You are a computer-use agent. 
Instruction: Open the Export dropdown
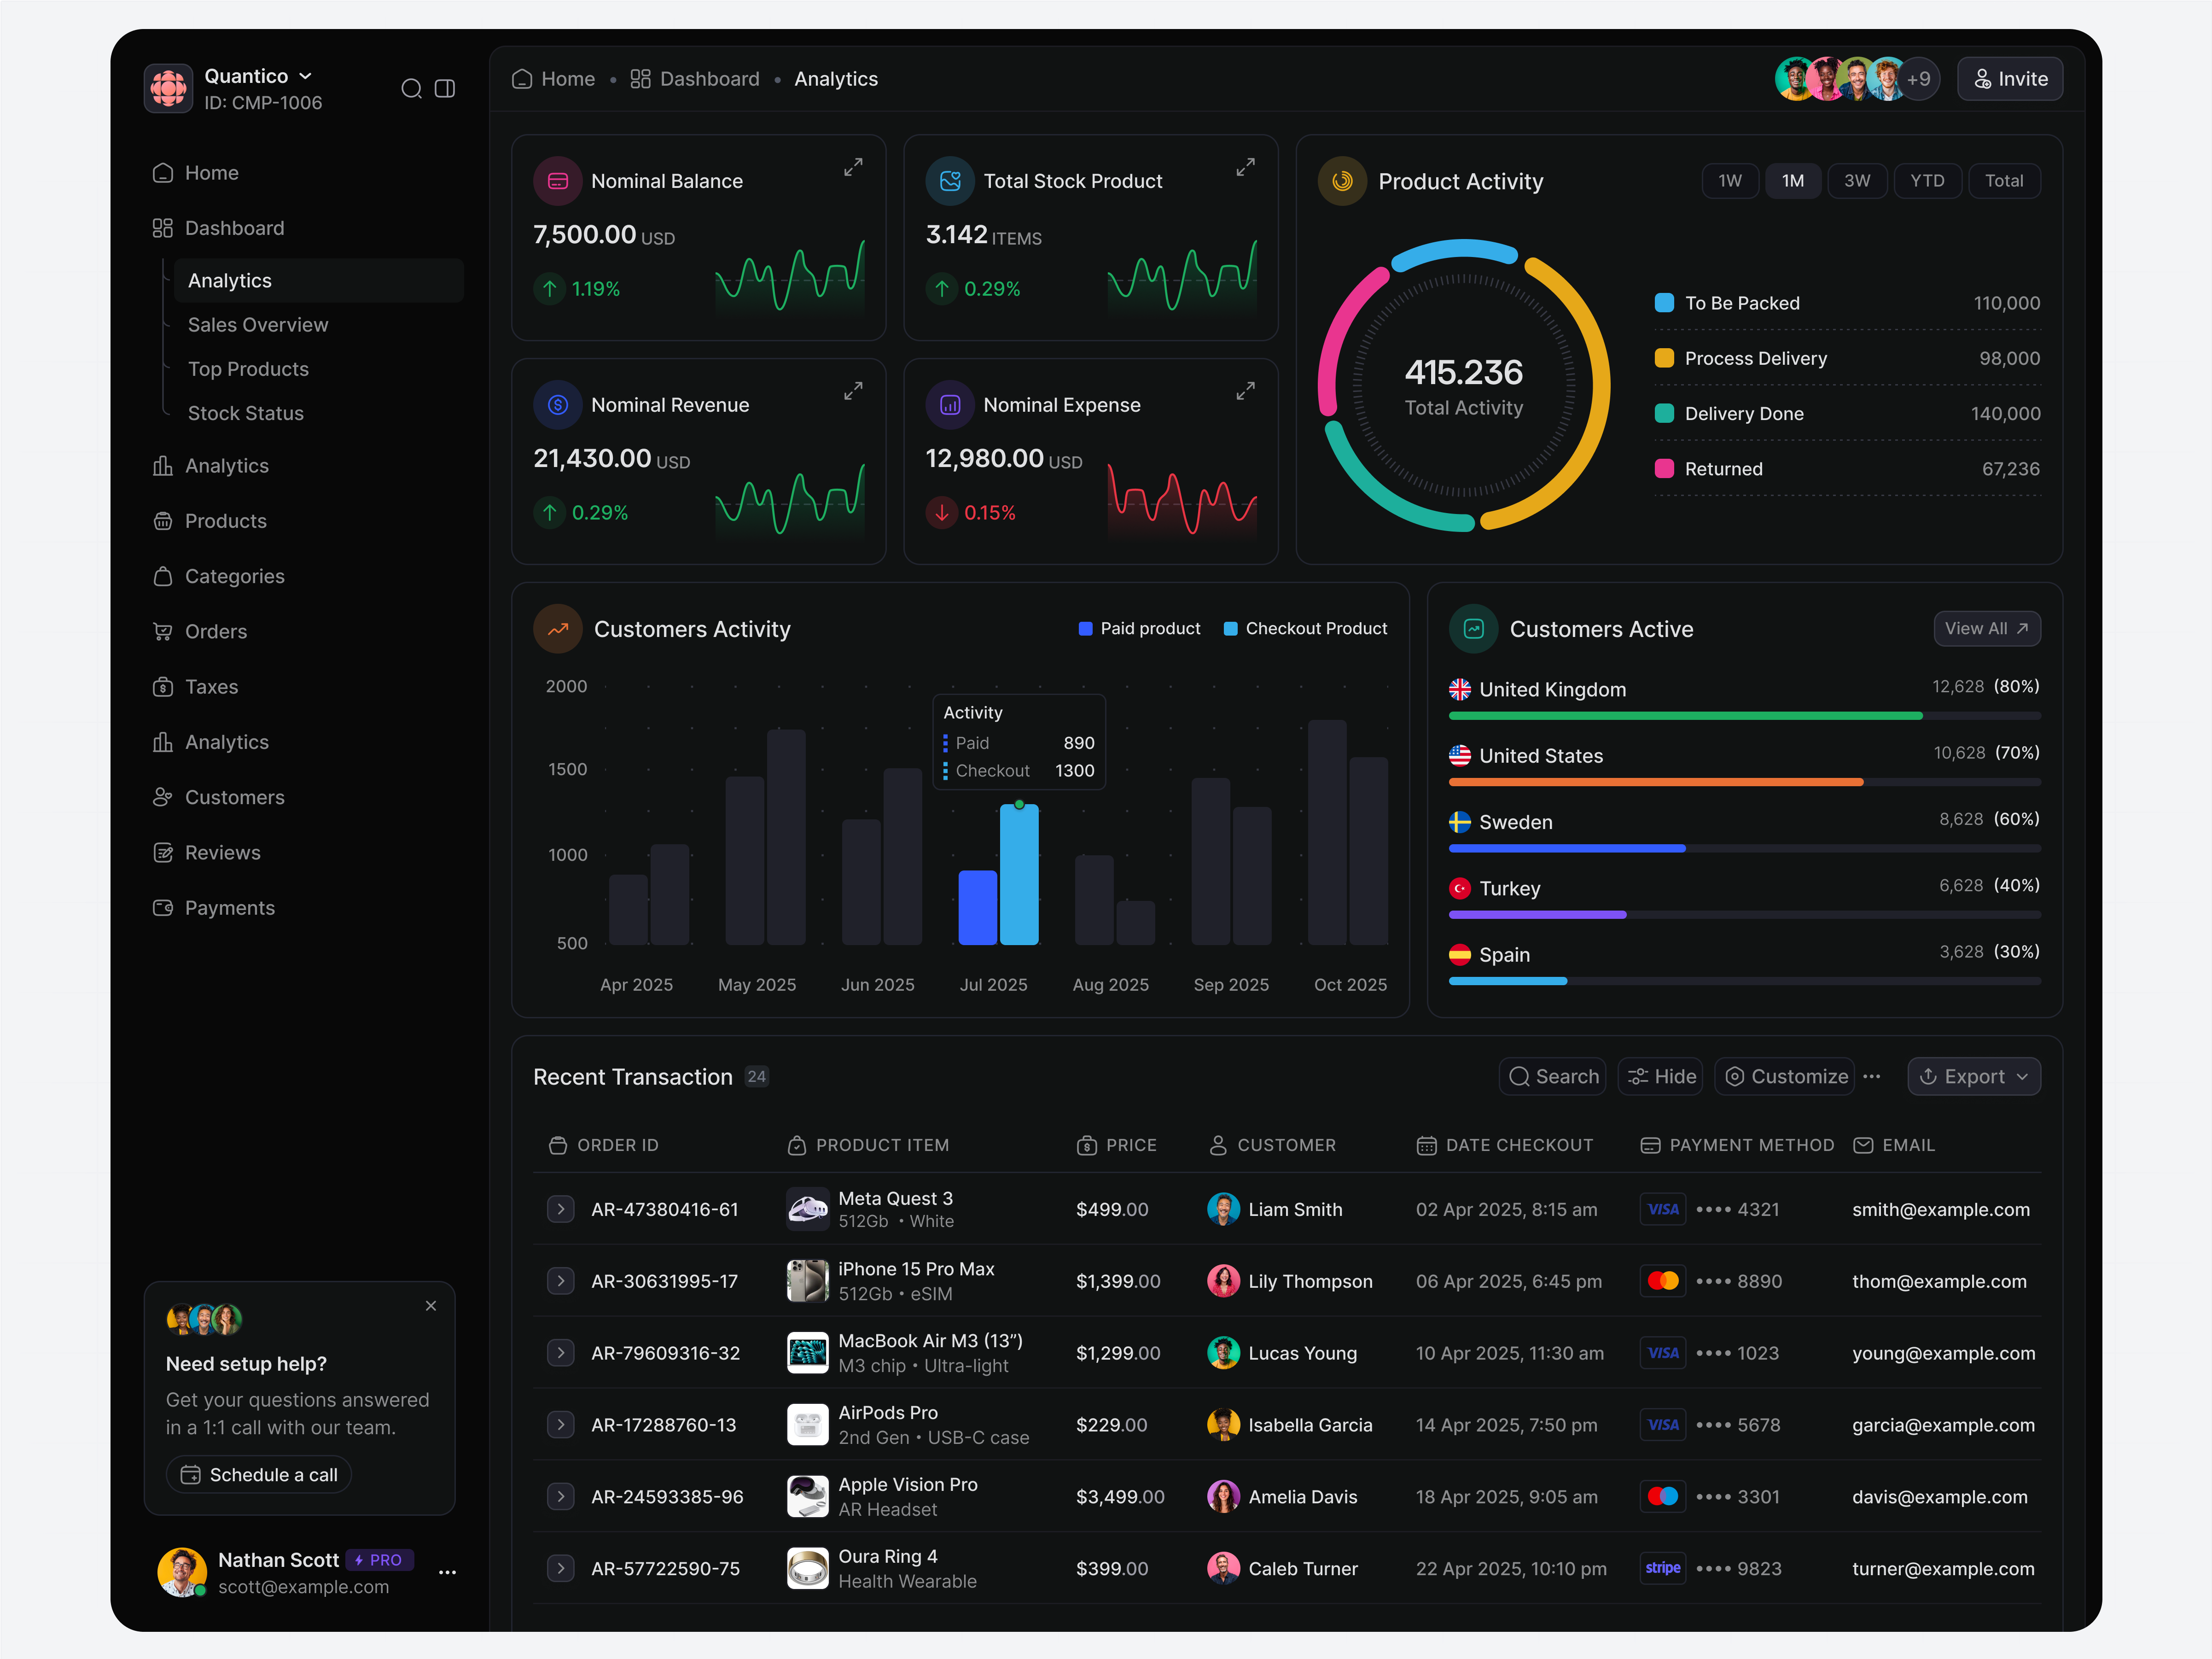[x=1972, y=1076]
